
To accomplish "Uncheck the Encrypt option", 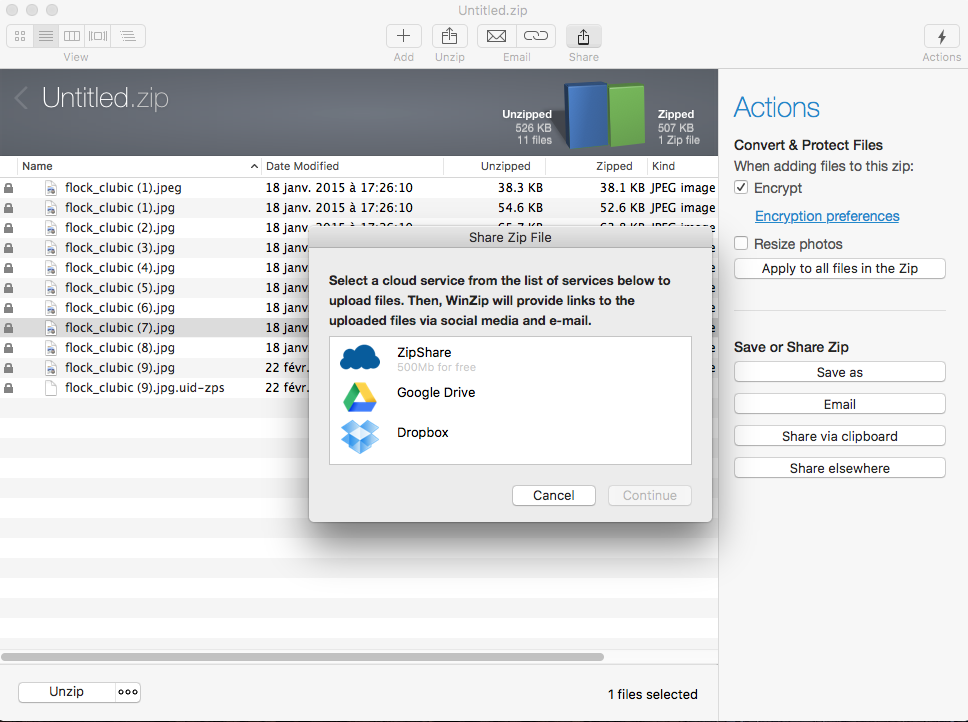I will click(x=741, y=187).
